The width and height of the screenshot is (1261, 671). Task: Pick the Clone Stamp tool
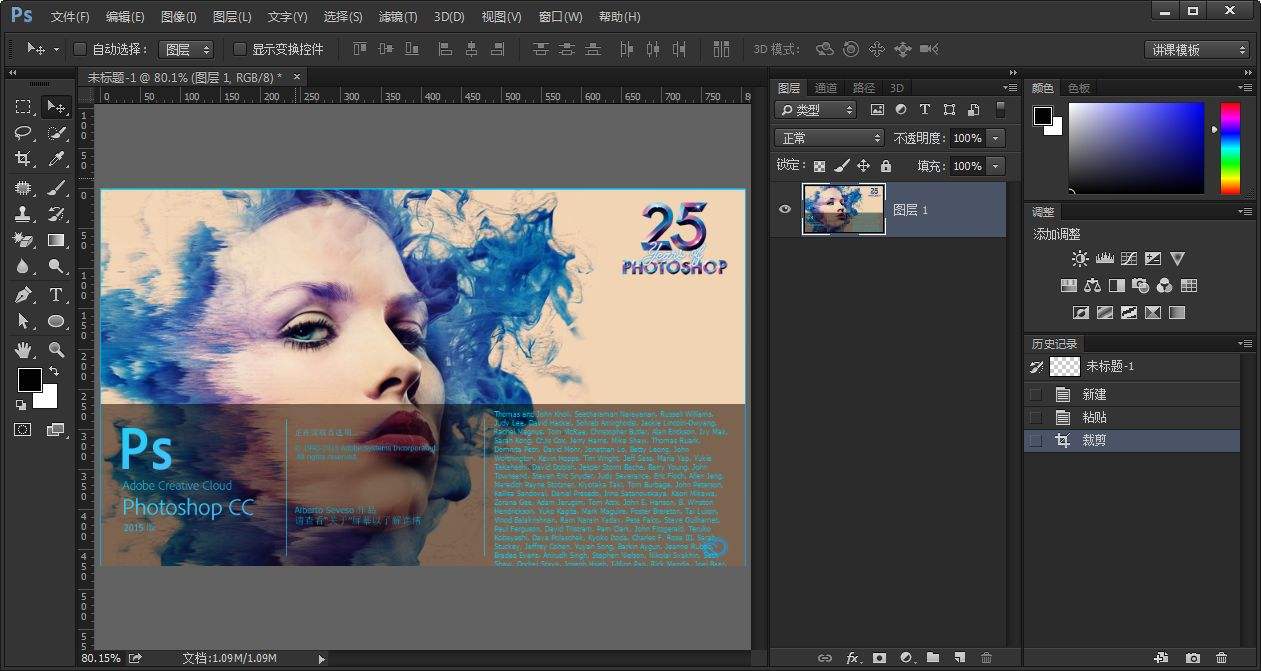click(x=22, y=212)
